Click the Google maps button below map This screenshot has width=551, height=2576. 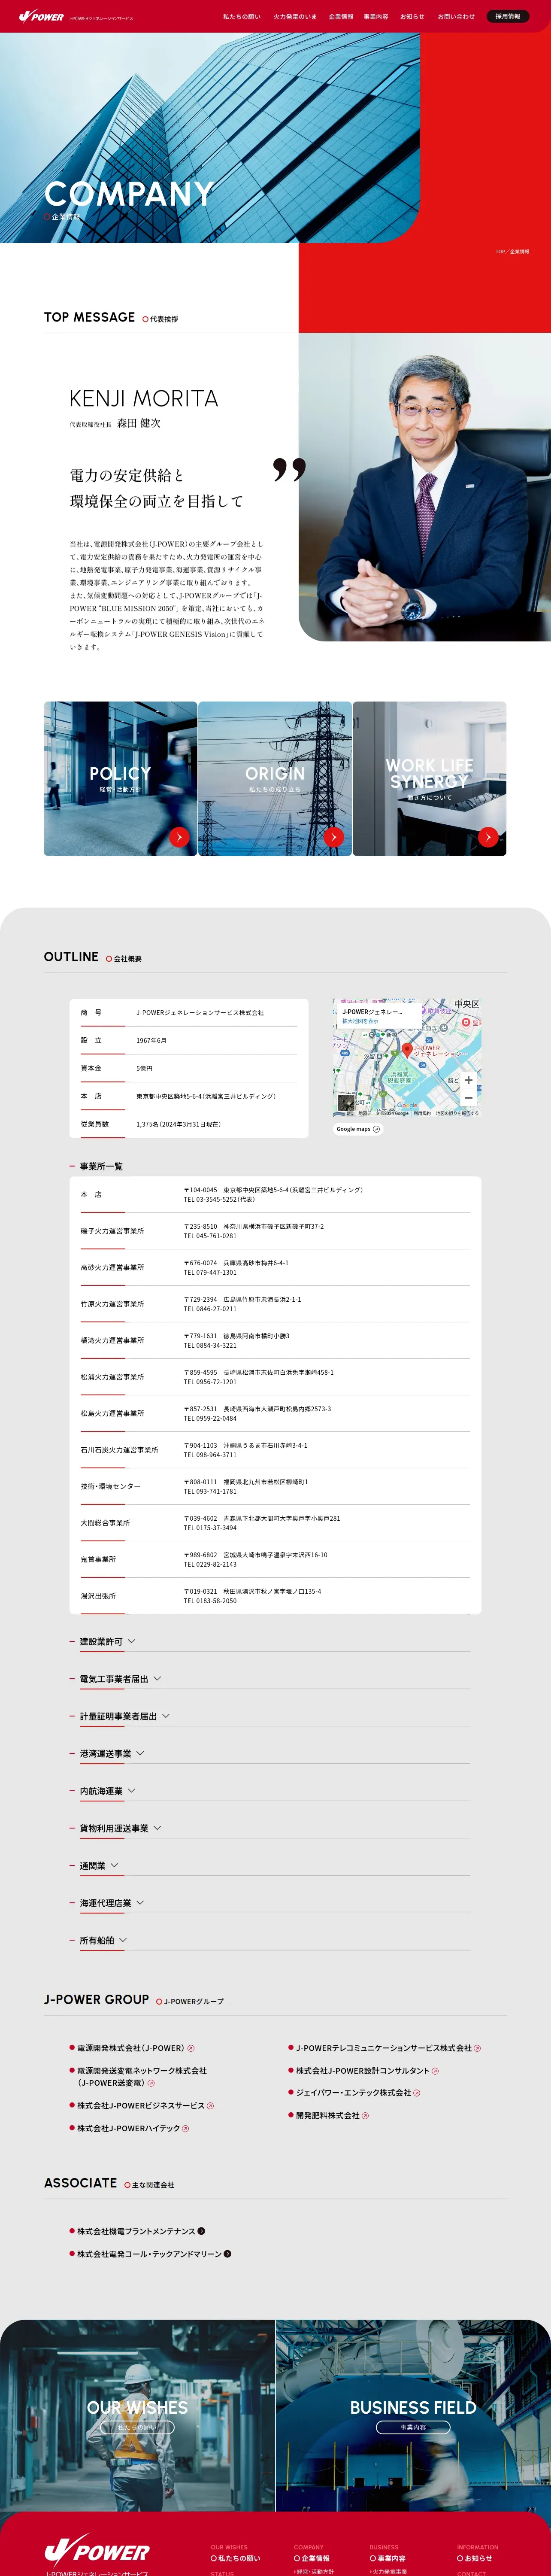pos(358,1129)
